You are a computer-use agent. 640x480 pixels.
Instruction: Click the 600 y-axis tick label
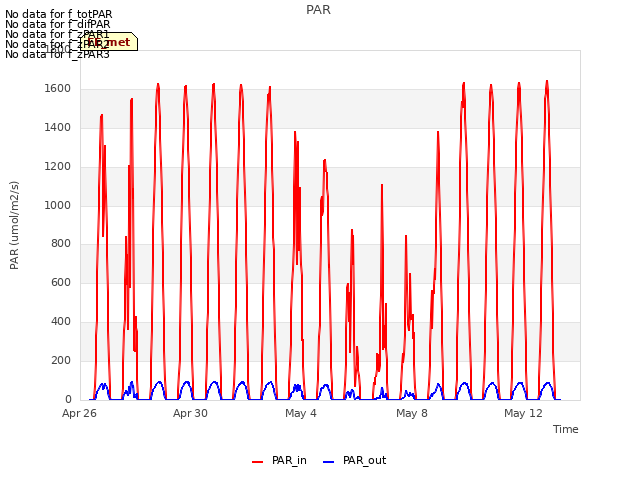point(61,282)
